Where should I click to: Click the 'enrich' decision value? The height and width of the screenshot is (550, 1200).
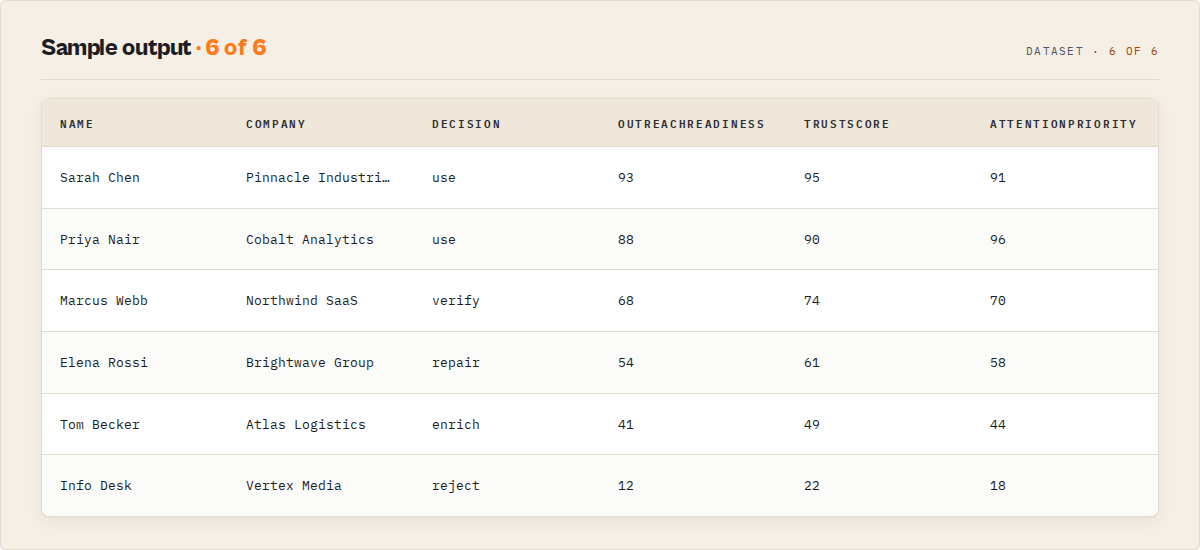coord(456,425)
